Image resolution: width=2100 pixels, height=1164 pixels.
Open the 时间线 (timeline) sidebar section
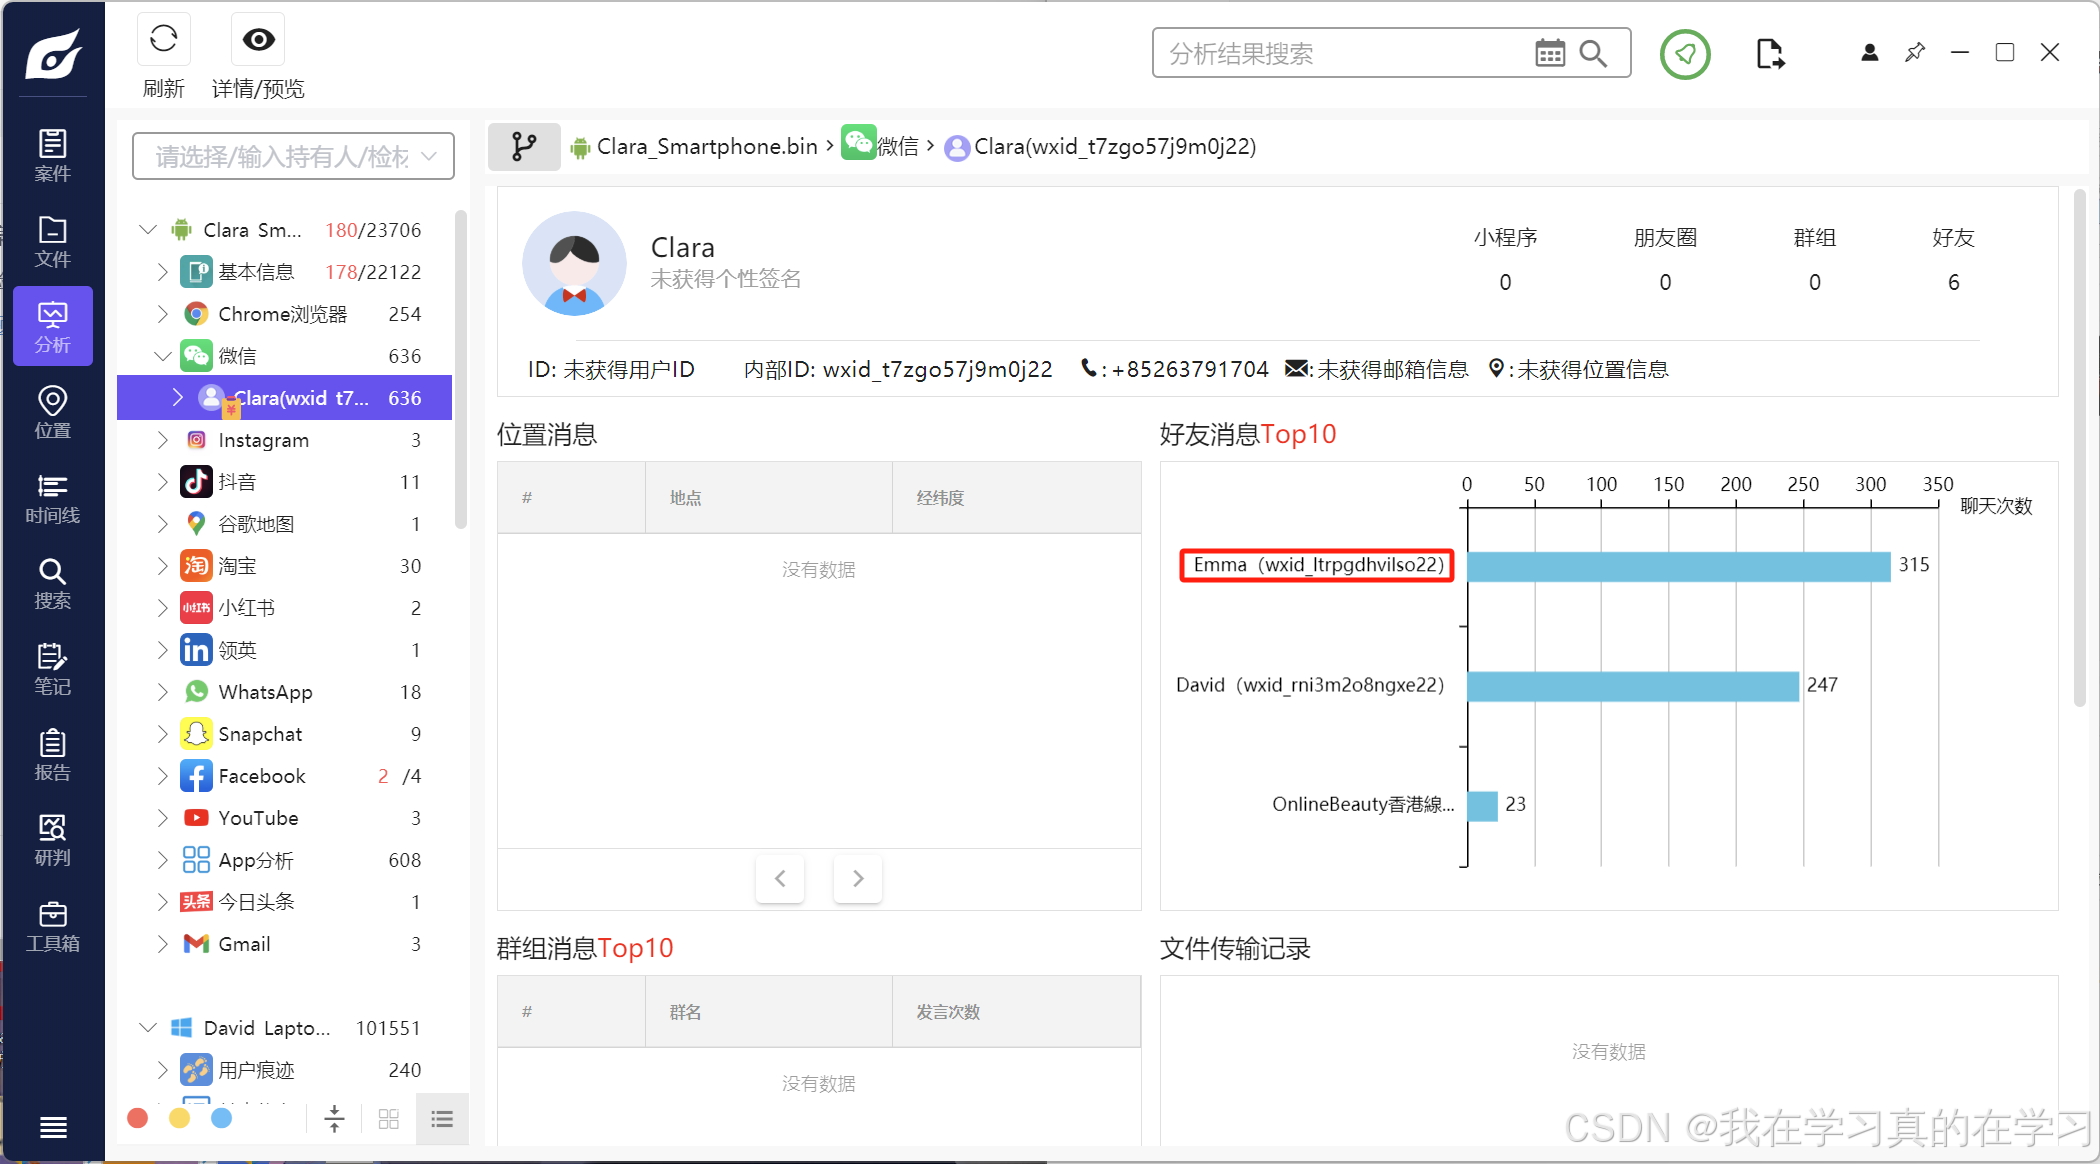[x=52, y=498]
